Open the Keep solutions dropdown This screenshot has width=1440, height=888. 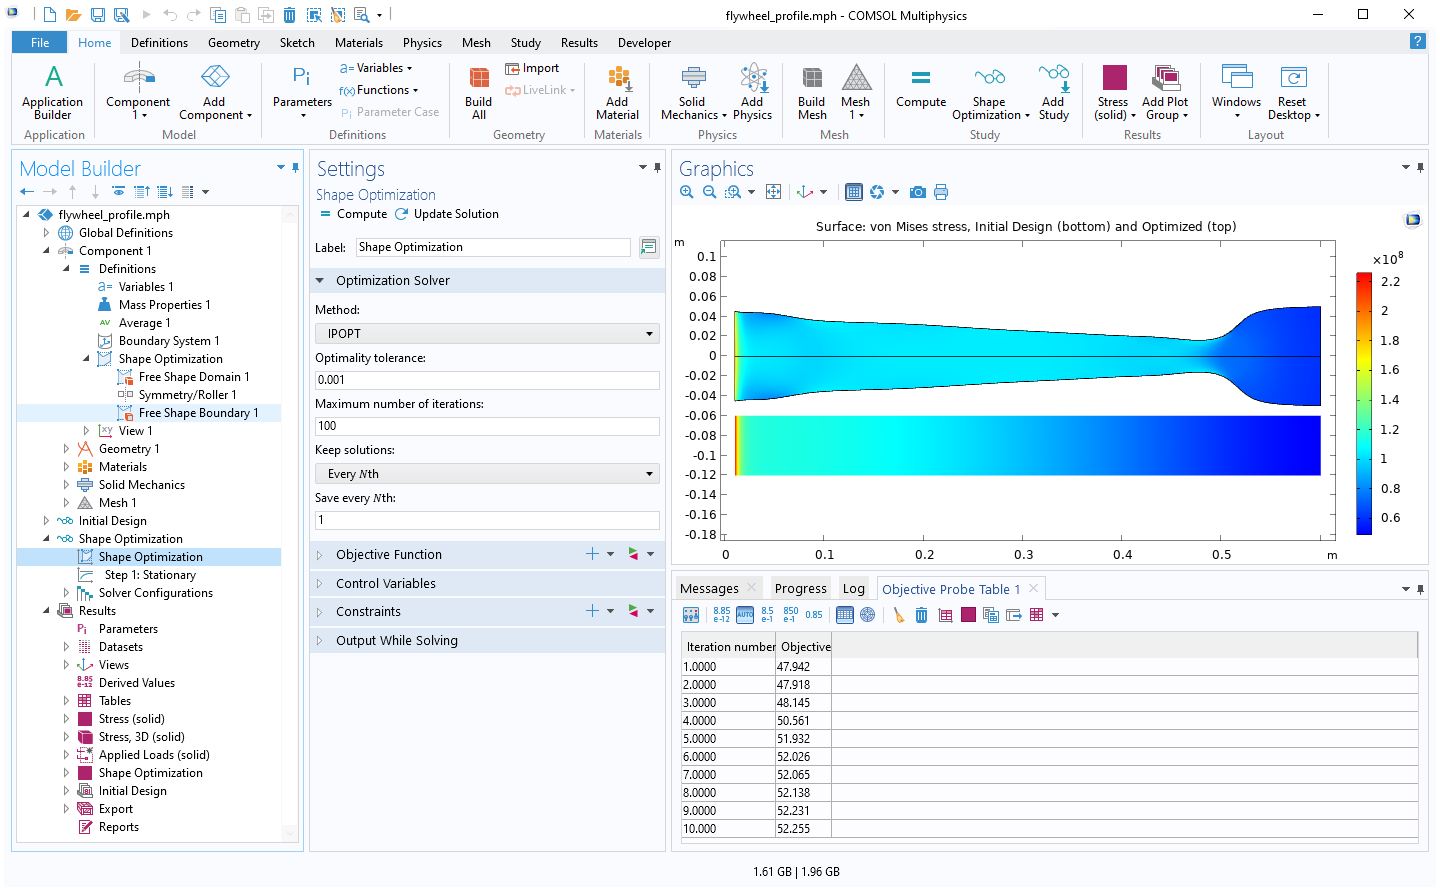point(486,474)
